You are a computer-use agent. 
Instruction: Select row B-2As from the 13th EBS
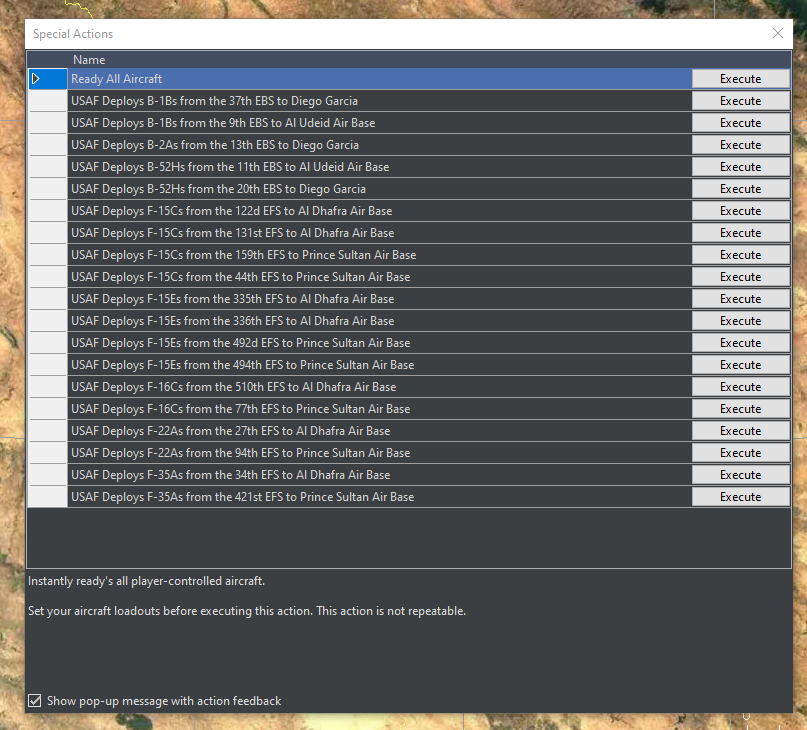[379, 145]
